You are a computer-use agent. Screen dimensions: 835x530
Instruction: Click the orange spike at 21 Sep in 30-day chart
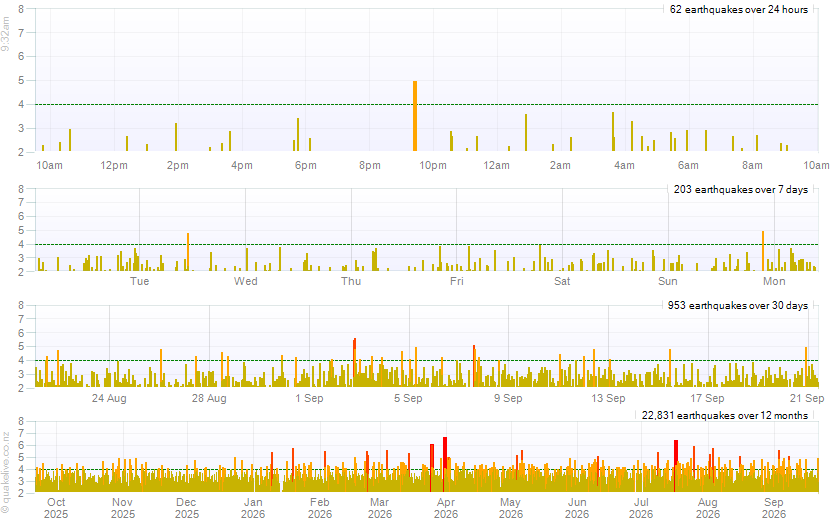point(806,367)
